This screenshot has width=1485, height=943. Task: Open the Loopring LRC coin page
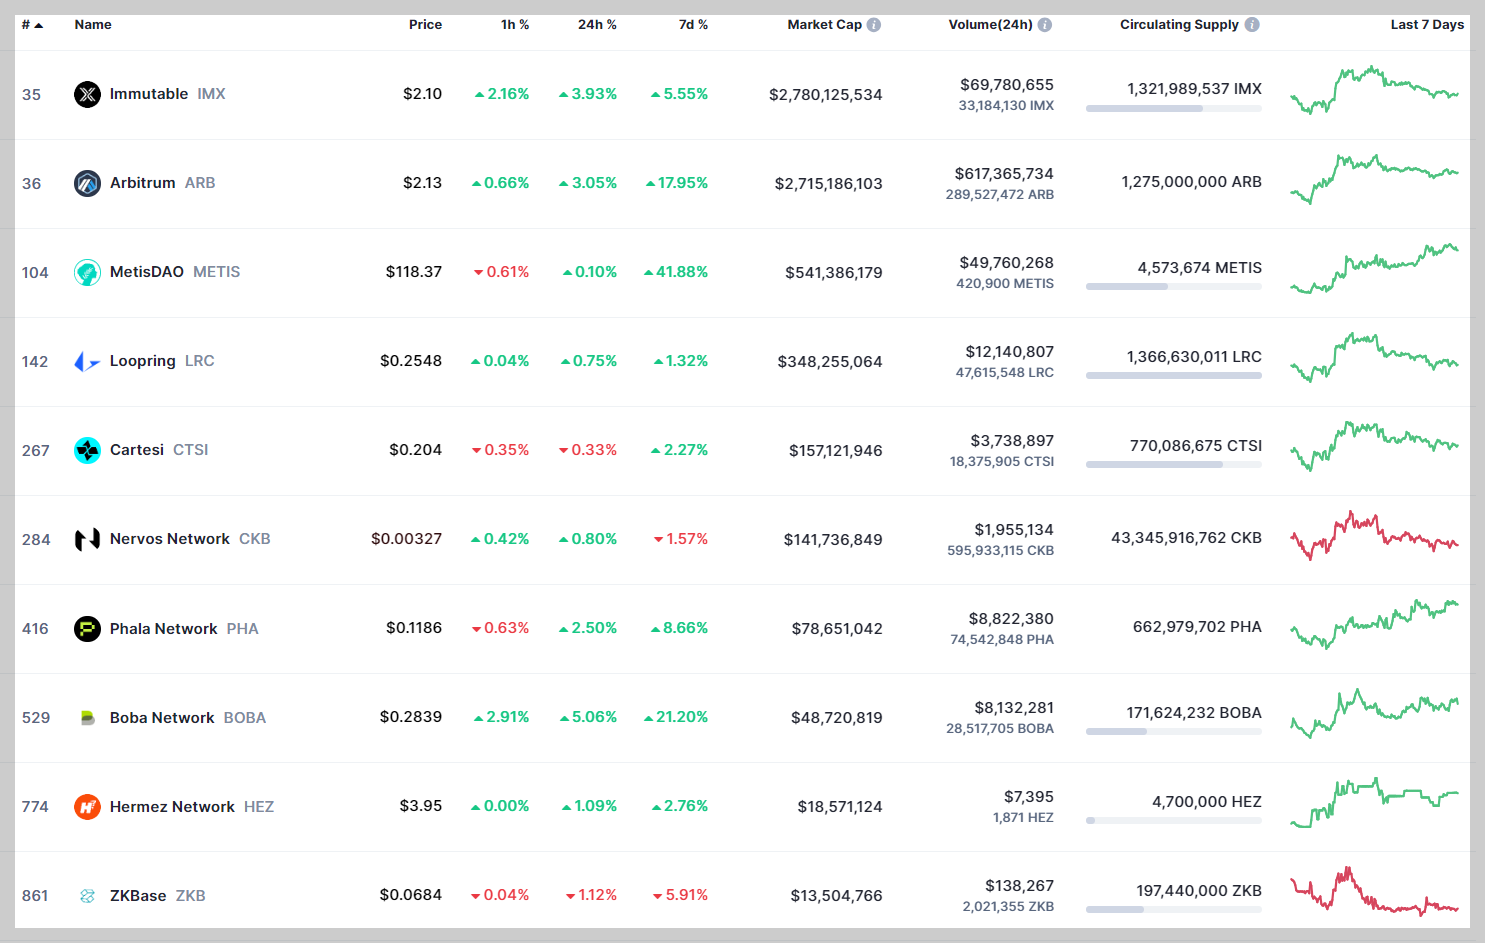click(162, 361)
